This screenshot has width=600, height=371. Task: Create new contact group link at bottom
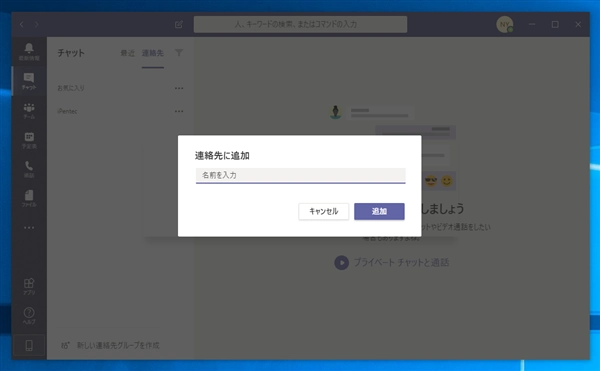[x=111, y=345]
